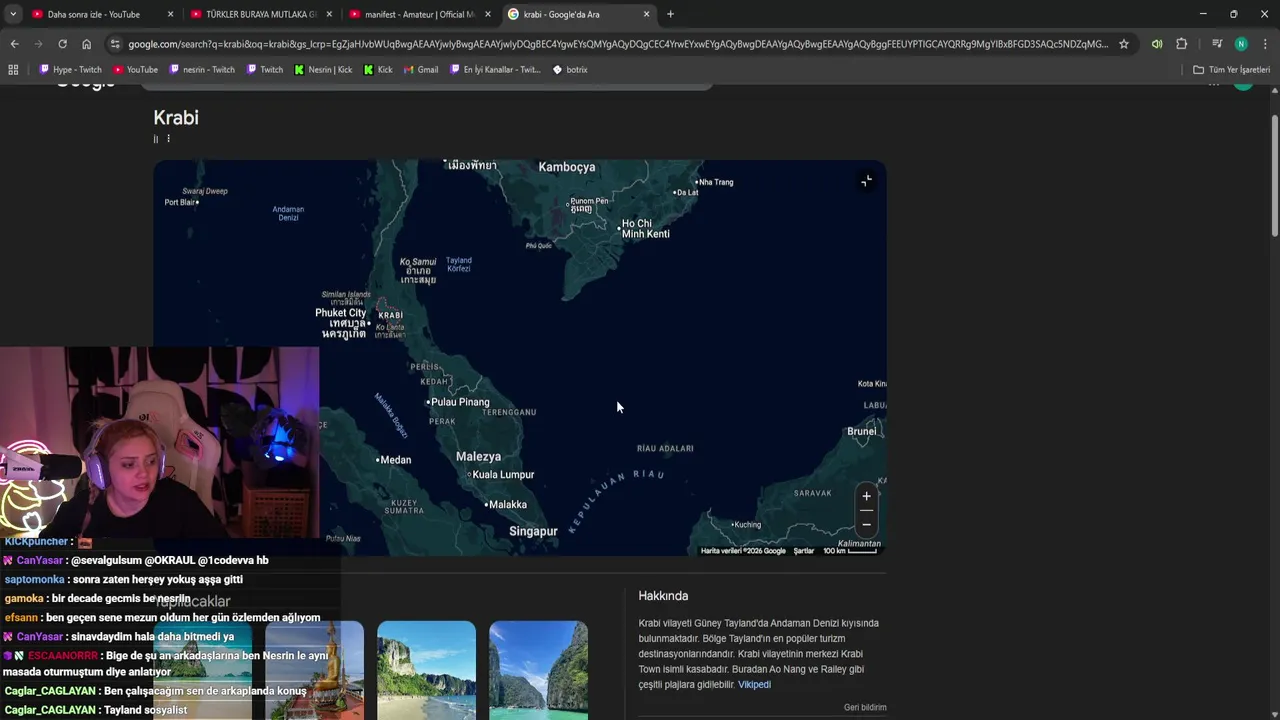
Task: Open the Gmail bookmark
Action: (x=421, y=70)
